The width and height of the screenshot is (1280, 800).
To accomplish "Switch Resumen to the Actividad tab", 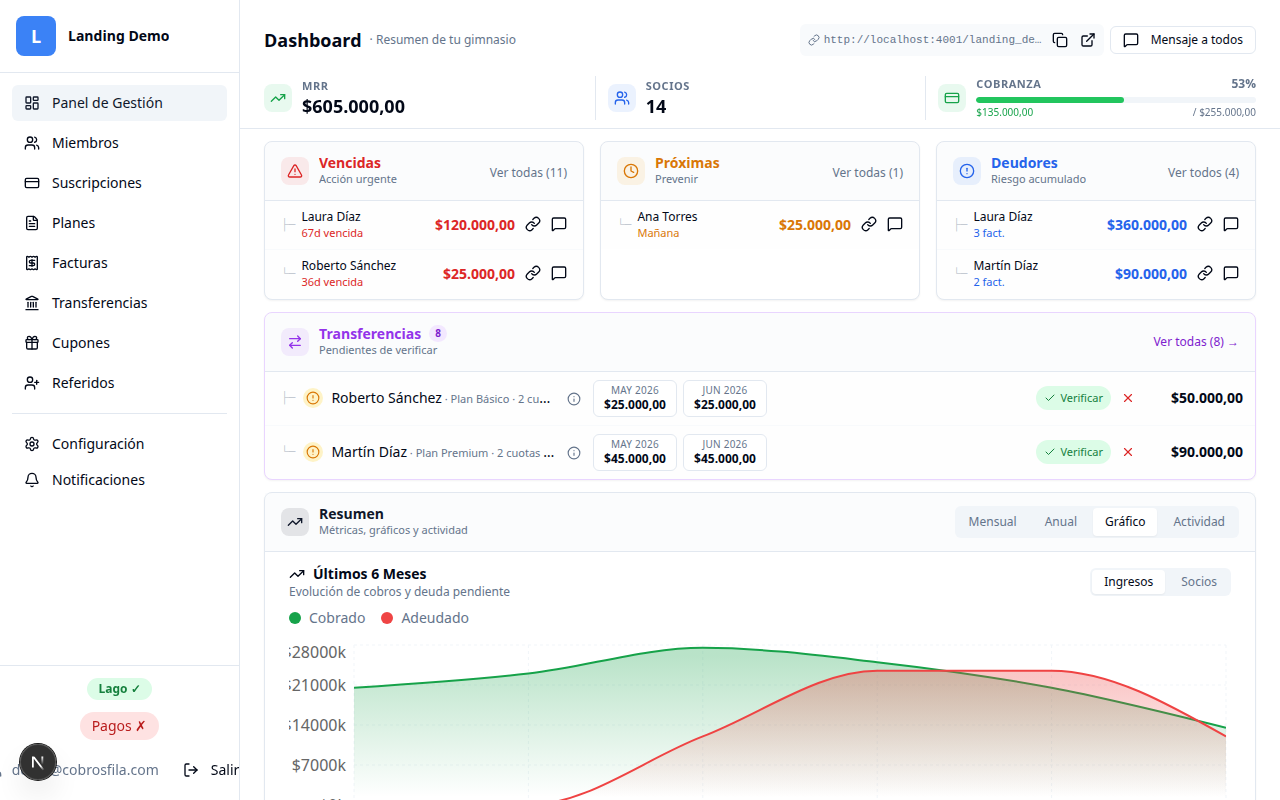I will (x=1198, y=522).
